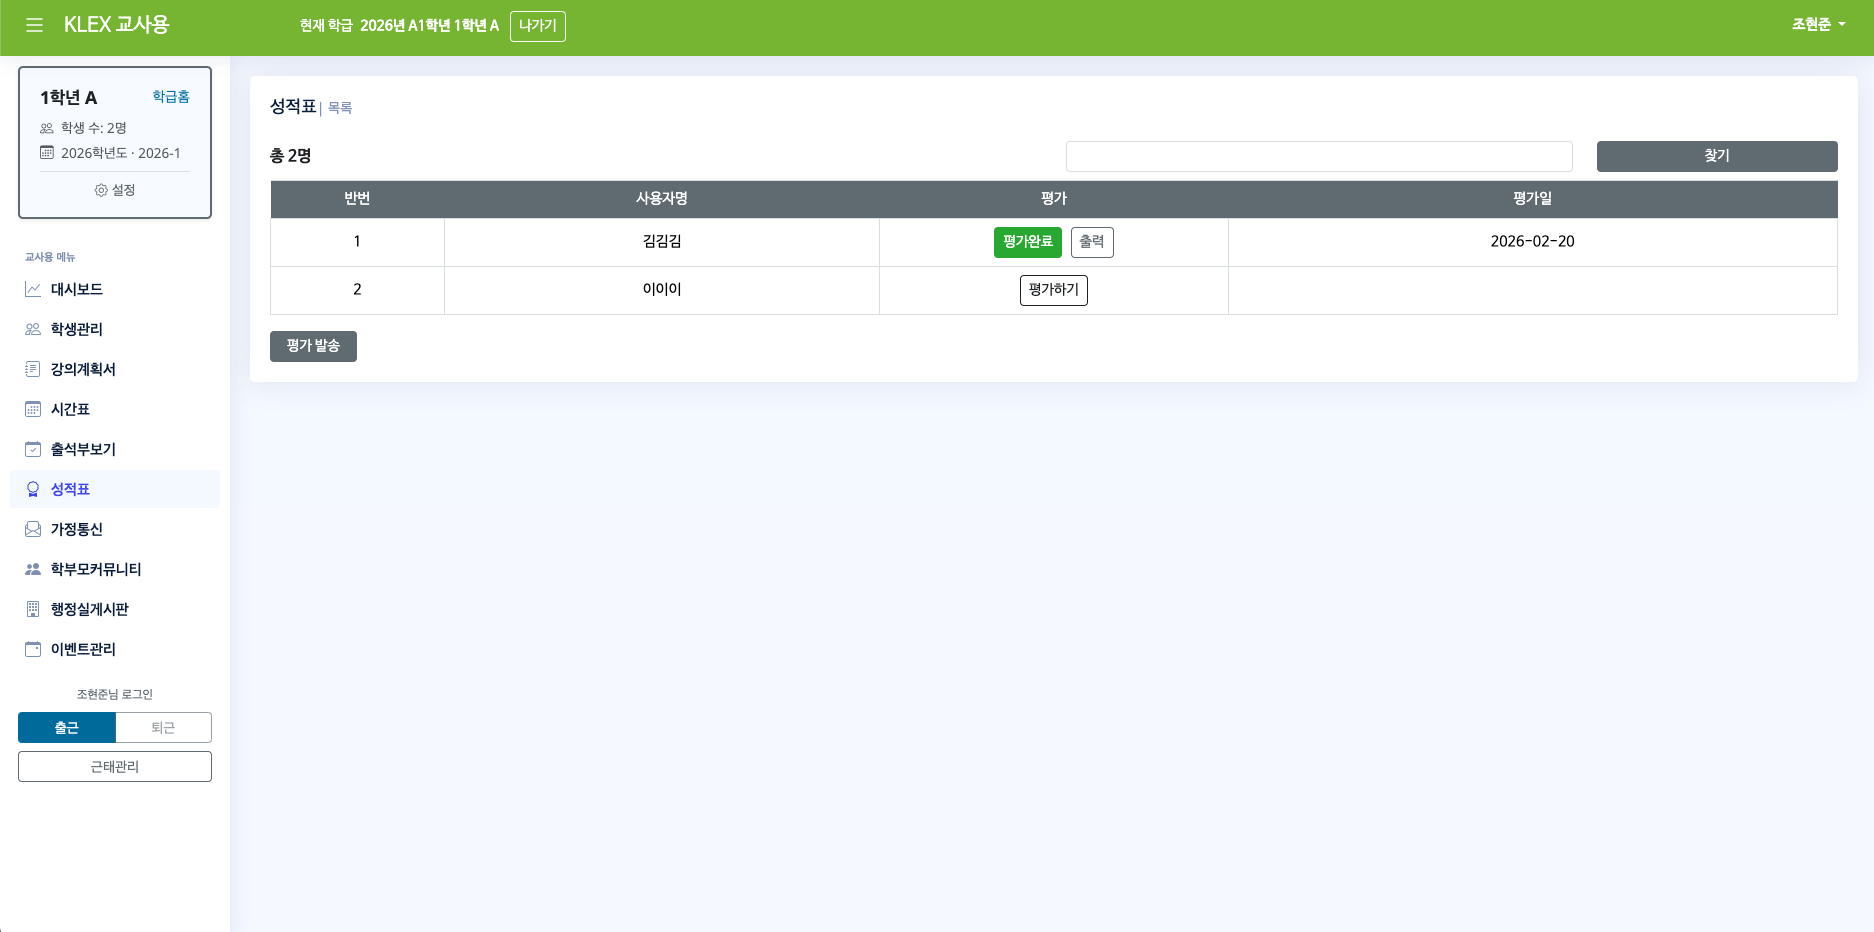This screenshot has width=1874, height=932.
Task: Click the 출력 button for 김김김
Action: pos(1092,242)
